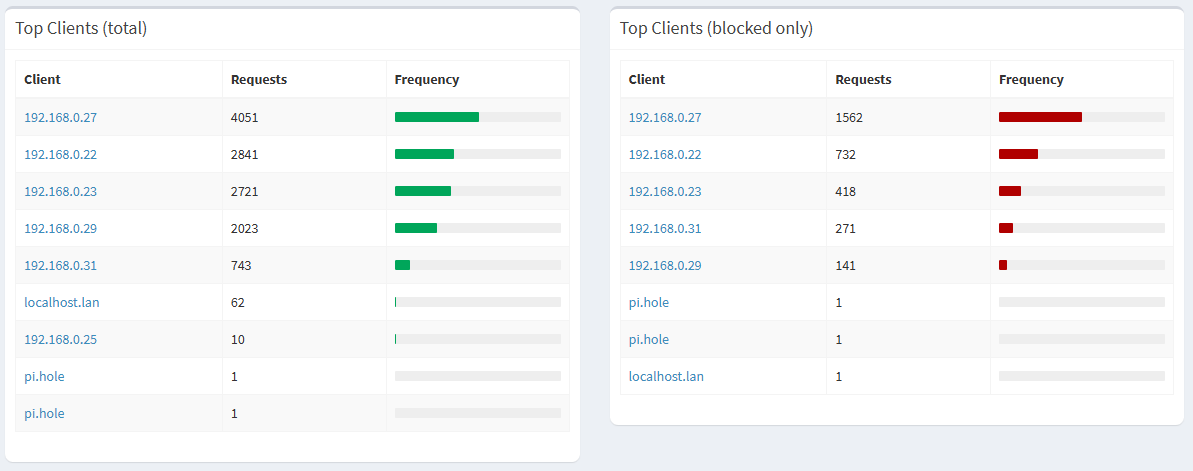1193x471 pixels.
Task: Click Client column header in blocked only table
Action: pyautogui.click(x=647, y=79)
